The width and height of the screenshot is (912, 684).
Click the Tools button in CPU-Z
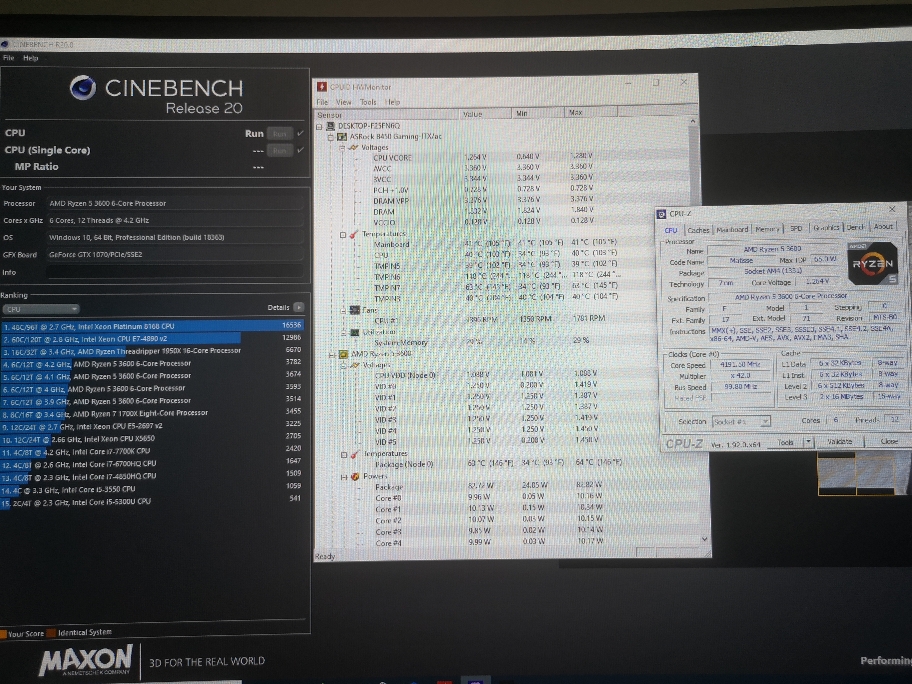point(785,443)
